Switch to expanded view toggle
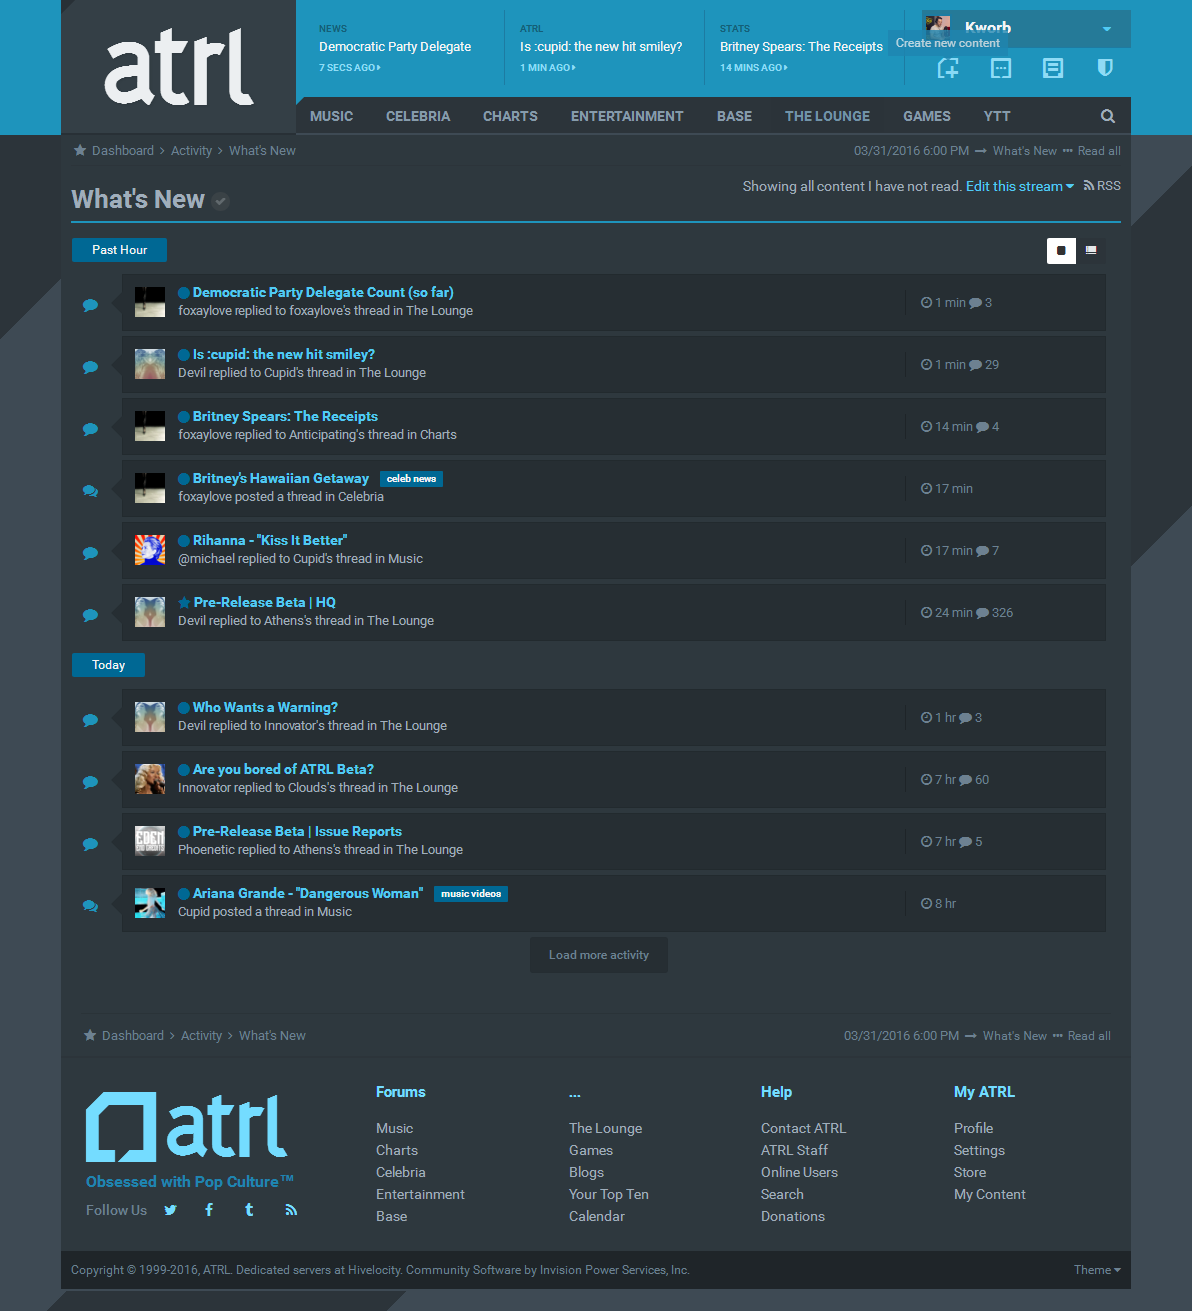Screen dimensions: 1192x1311 [x=1091, y=250]
